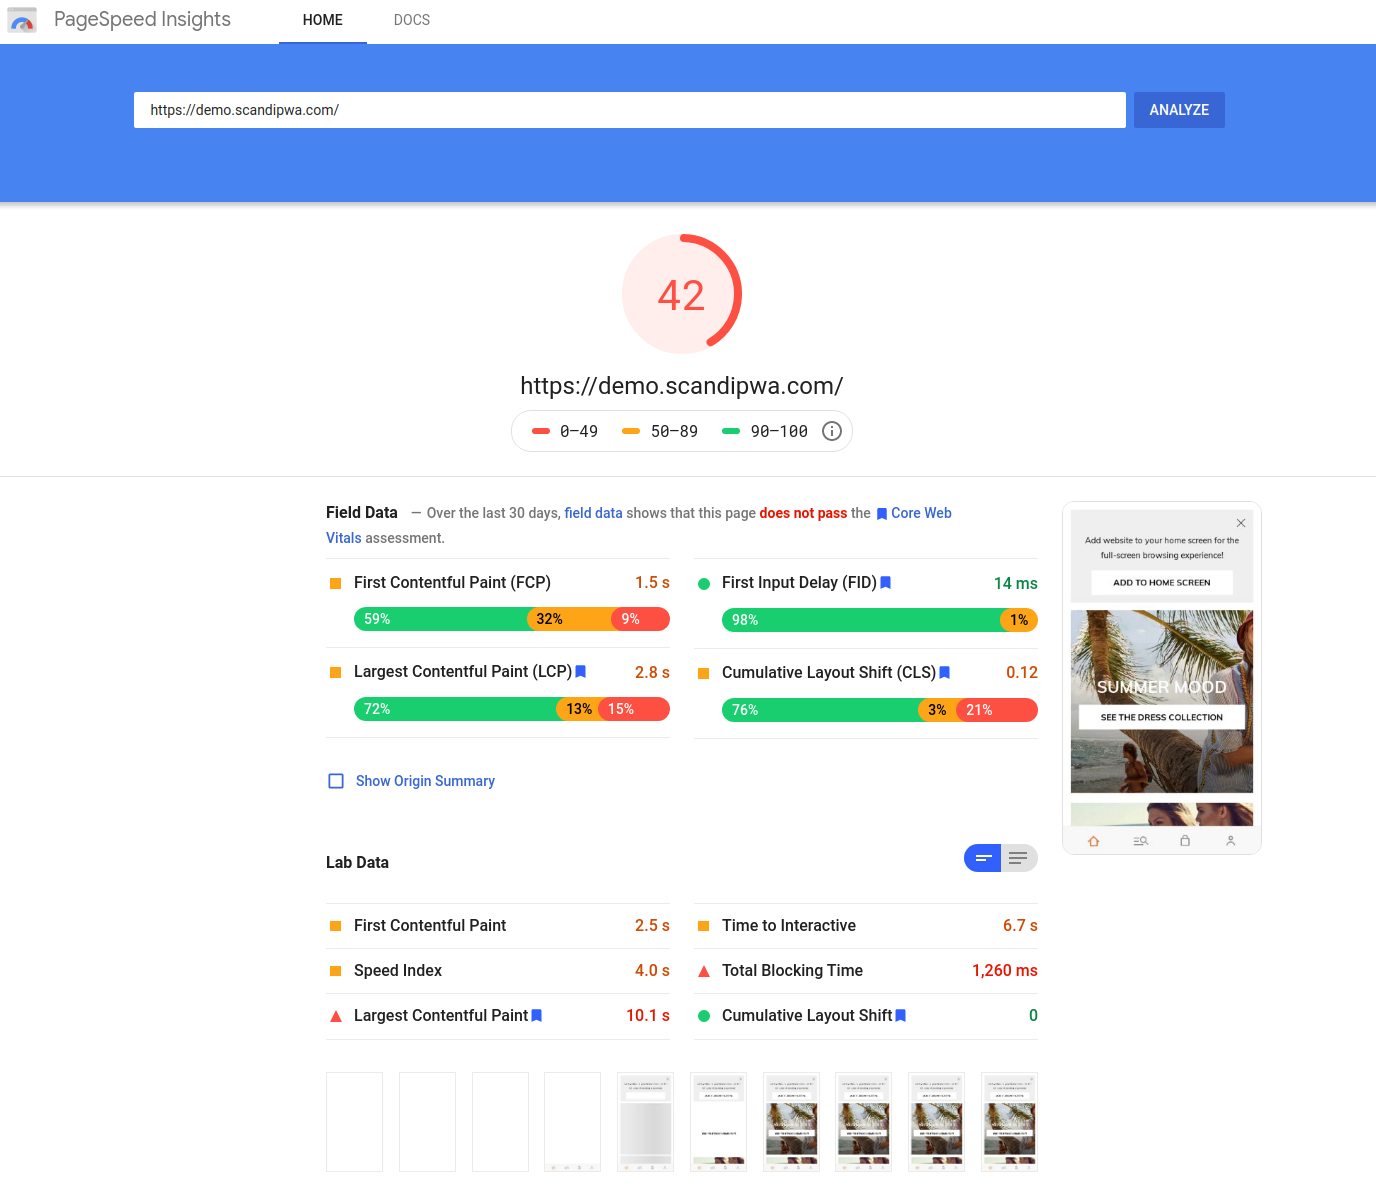The width and height of the screenshot is (1376, 1187).
Task: Click the bookmark icon next to Largest Contentful Paint
Action: tap(580, 671)
